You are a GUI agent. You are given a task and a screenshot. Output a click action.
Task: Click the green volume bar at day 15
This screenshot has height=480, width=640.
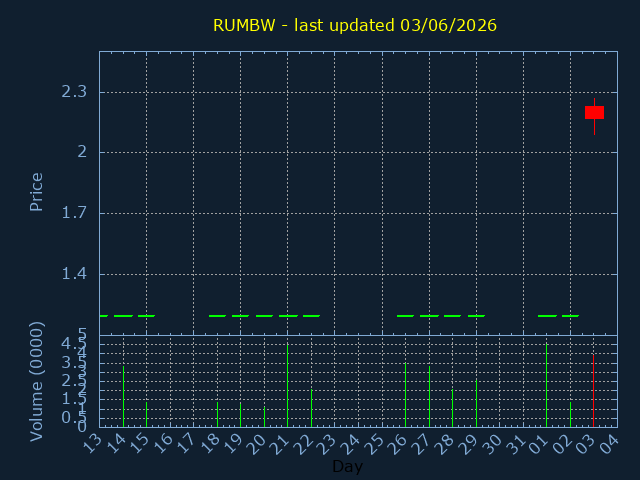[x=147, y=415]
